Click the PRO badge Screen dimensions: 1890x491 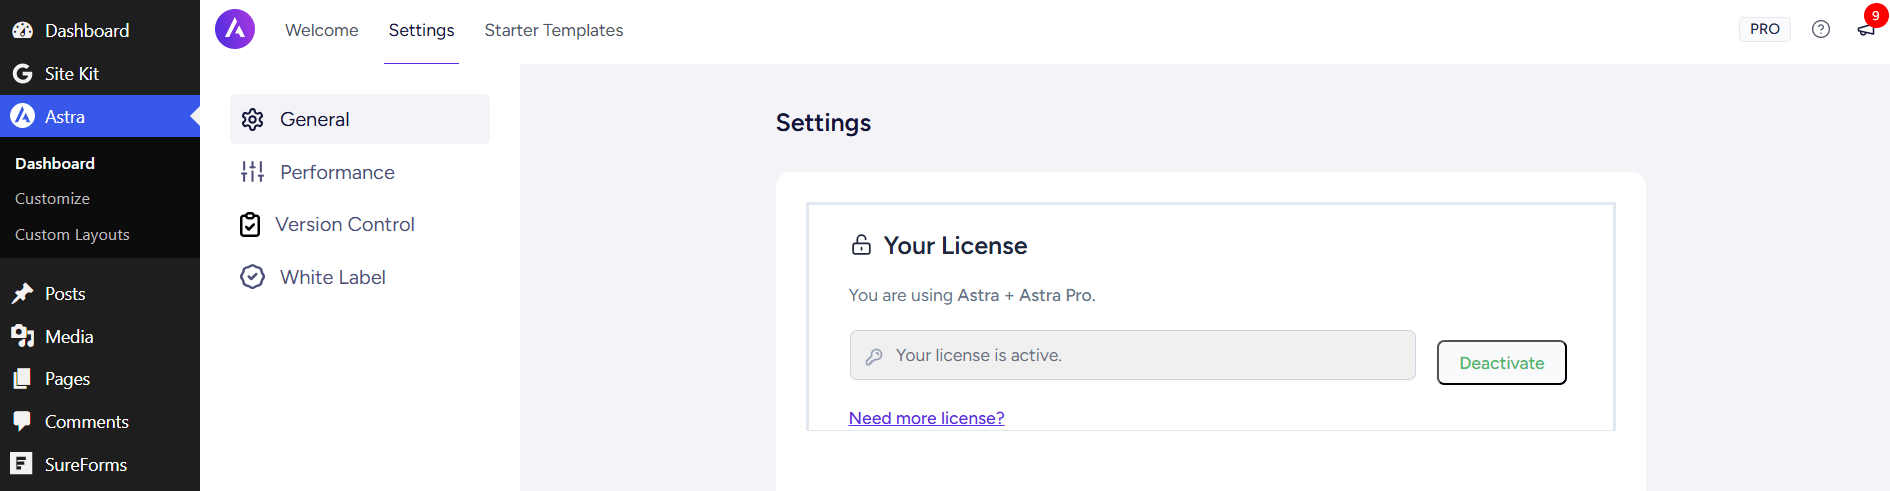tap(1764, 29)
